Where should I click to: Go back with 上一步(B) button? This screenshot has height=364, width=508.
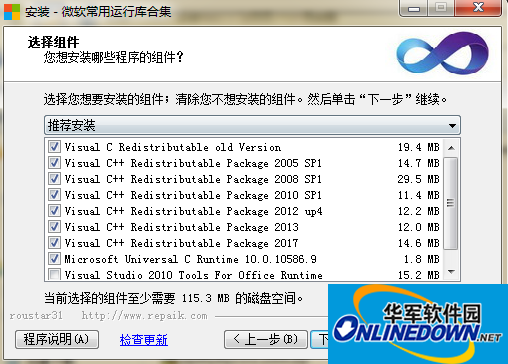click(266, 339)
